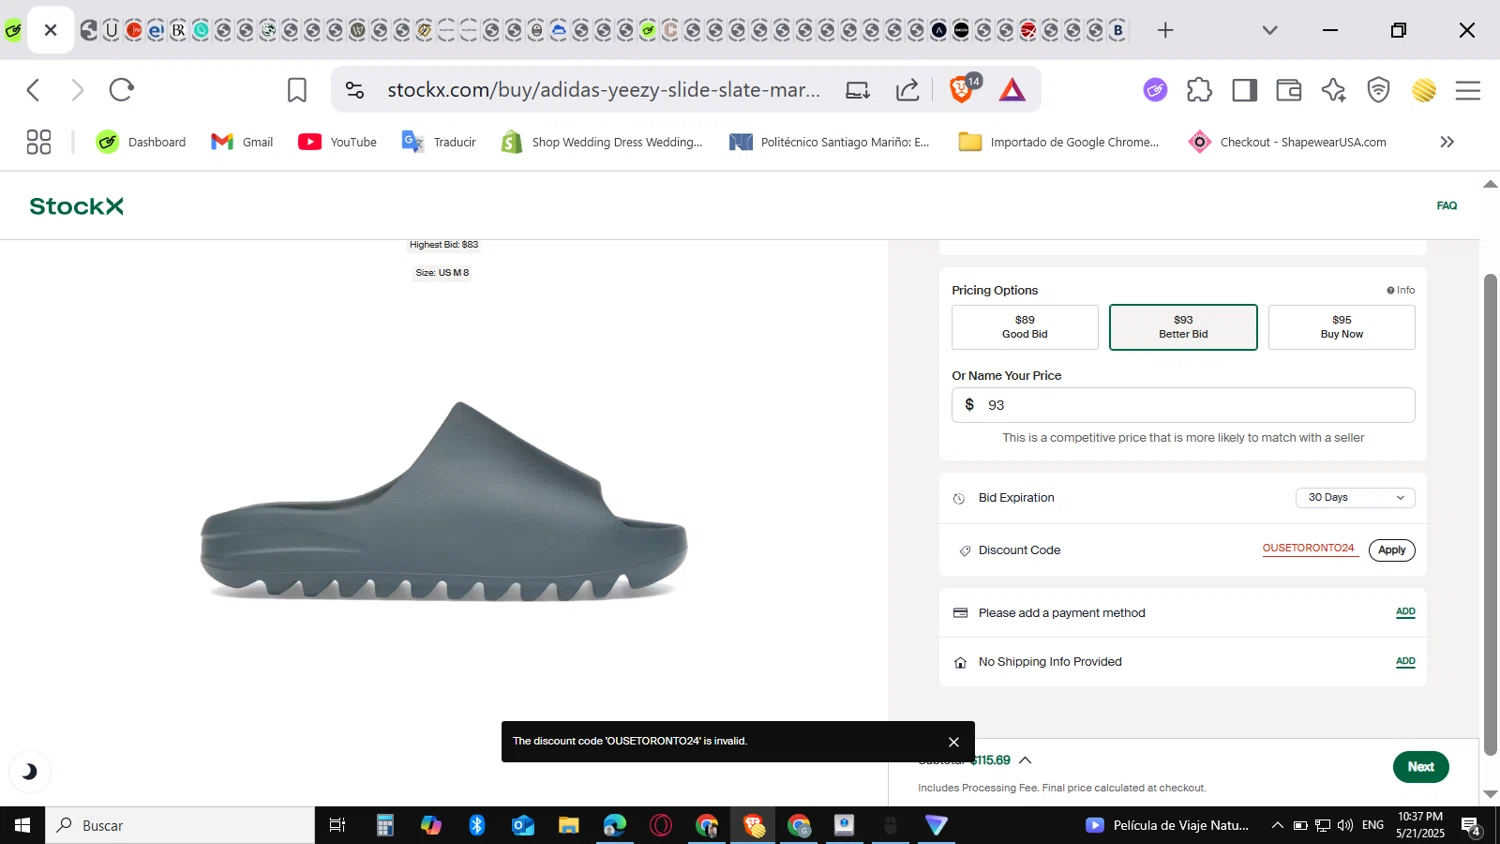Click the install app icon in address bar

[858, 90]
